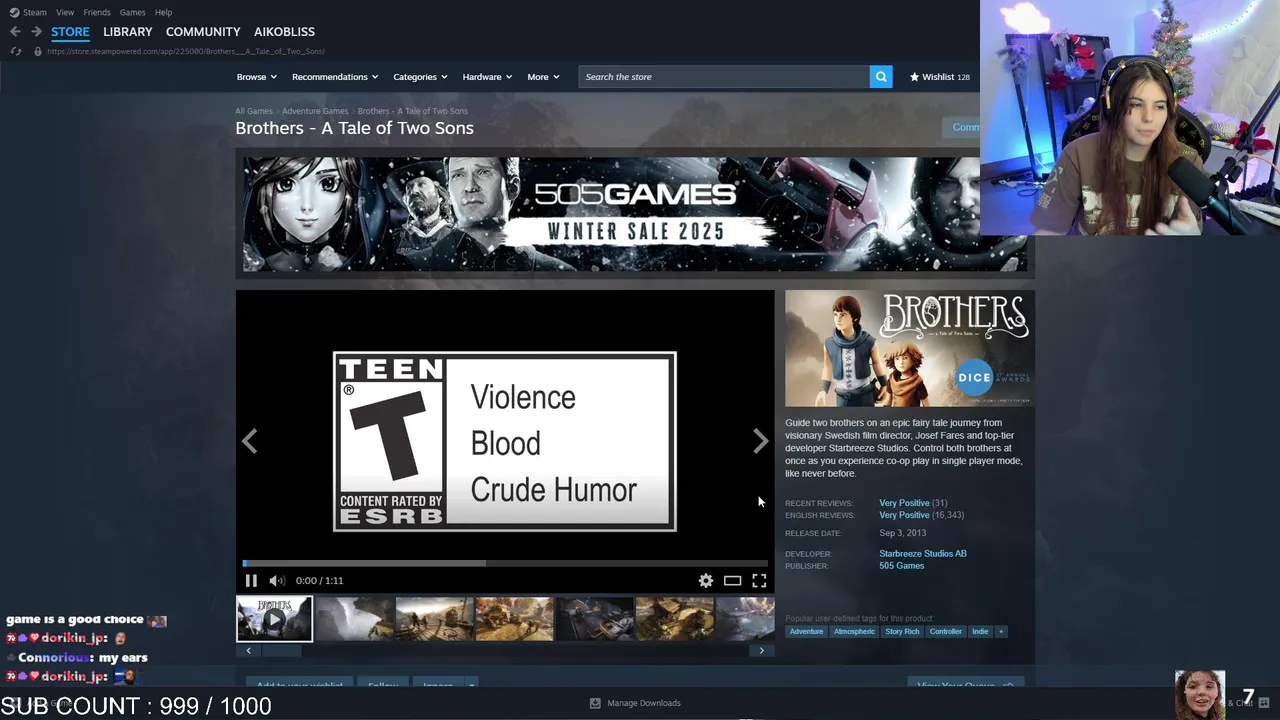
Task: Open the AIKOBLISS profile tab
Action: click(284, 32)
